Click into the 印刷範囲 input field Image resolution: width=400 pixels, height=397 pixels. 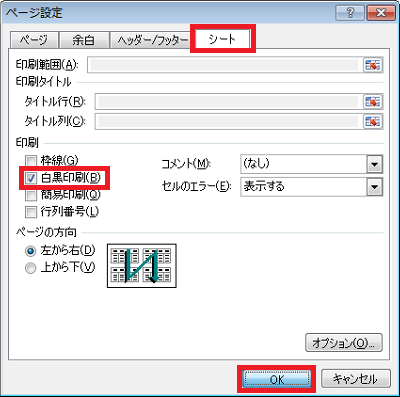225,65
